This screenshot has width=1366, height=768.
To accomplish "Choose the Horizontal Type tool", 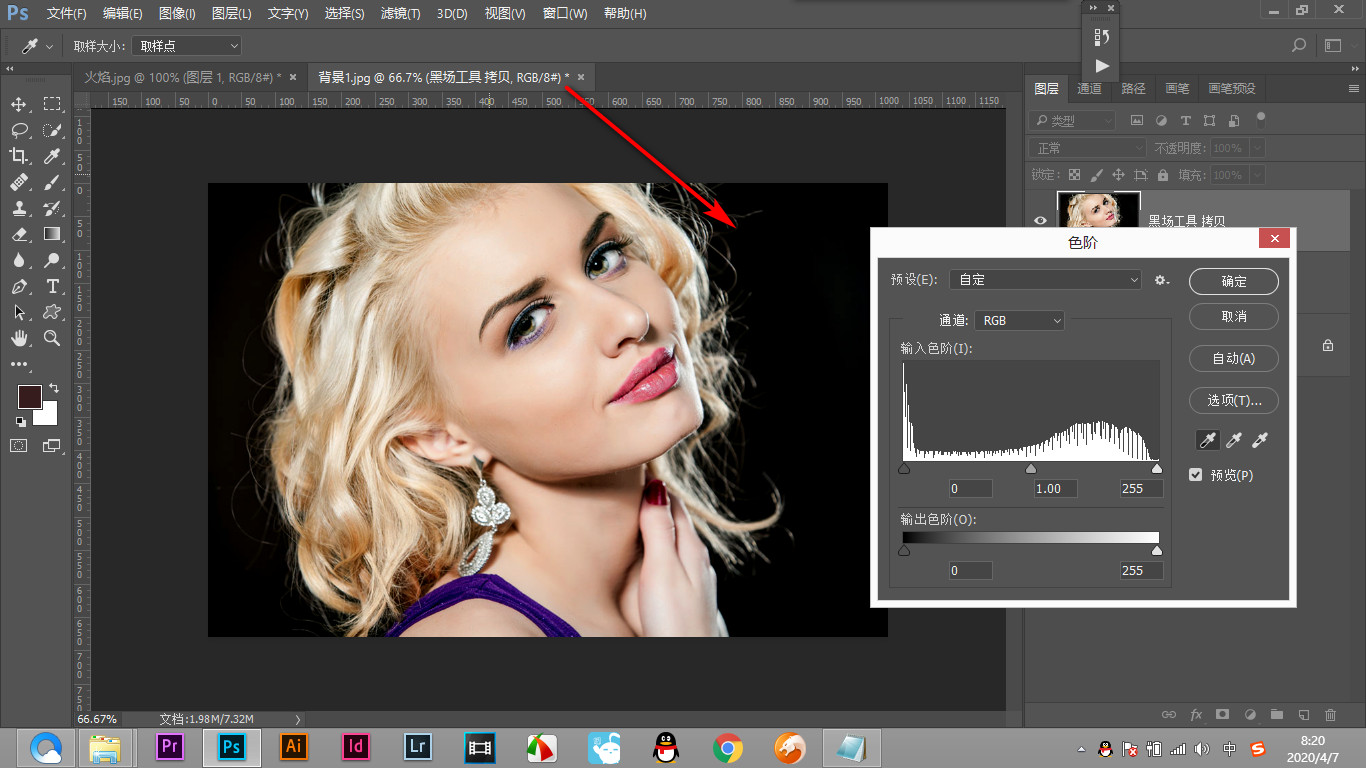I will tap(52, 287).
